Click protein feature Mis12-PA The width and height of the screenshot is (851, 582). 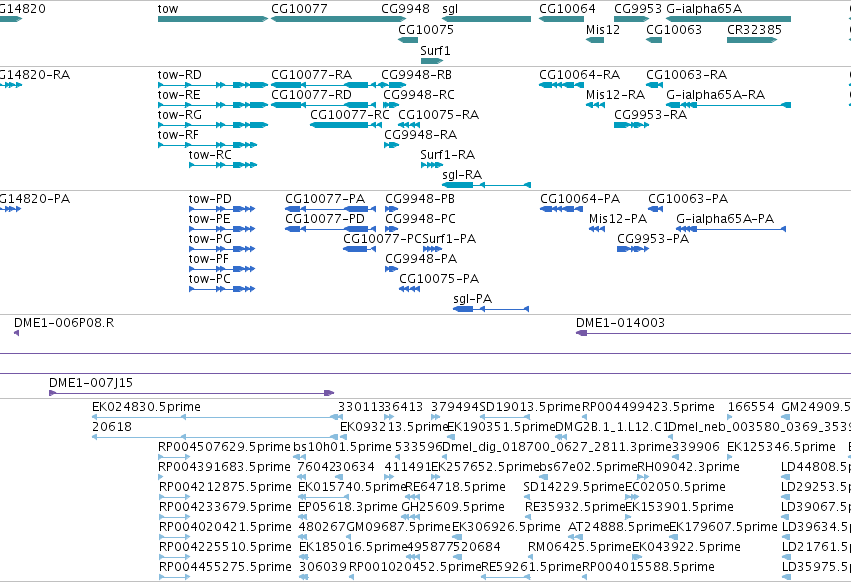pos(597,229)
